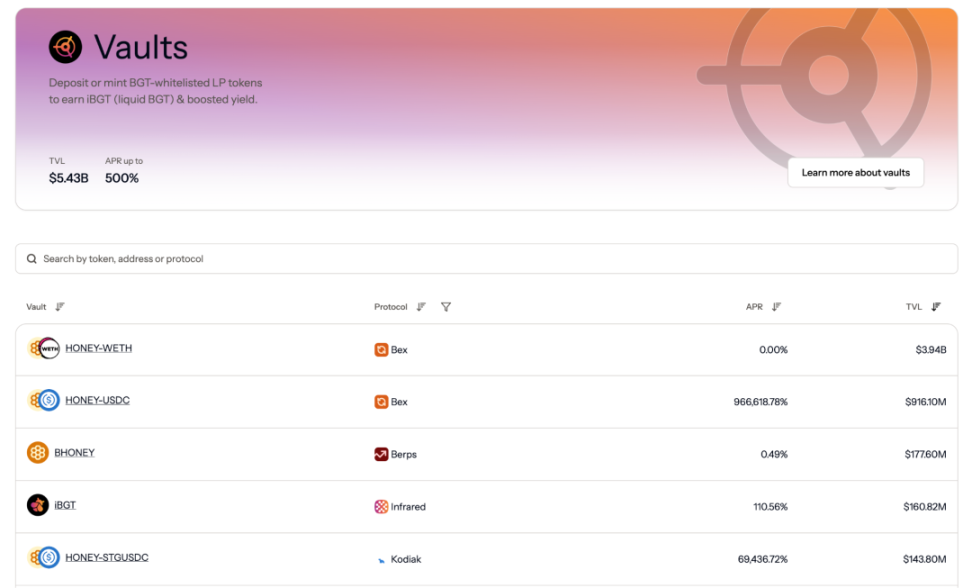The width and height of the screenshot is (972, 588).
Task: Click the TVL column header label
Action: 914,307
